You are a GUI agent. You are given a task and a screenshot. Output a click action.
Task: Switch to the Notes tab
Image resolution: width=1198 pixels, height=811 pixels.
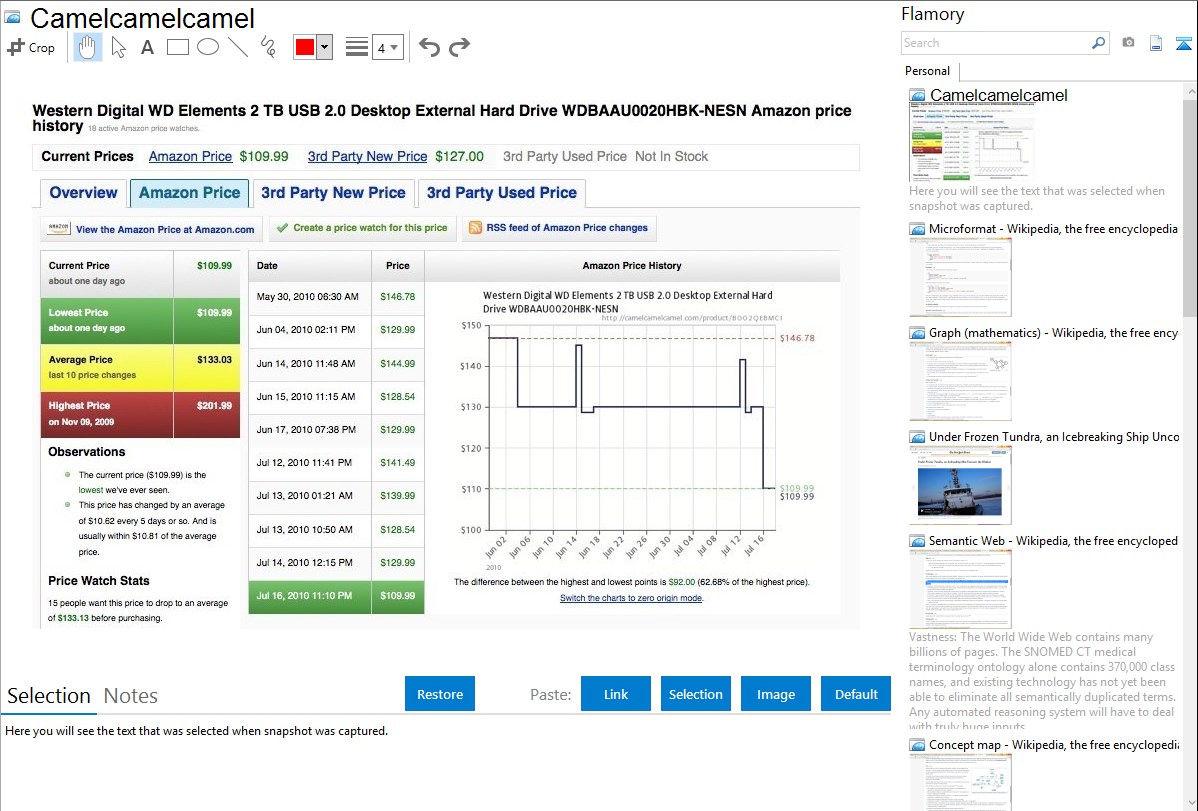[130, 696]
